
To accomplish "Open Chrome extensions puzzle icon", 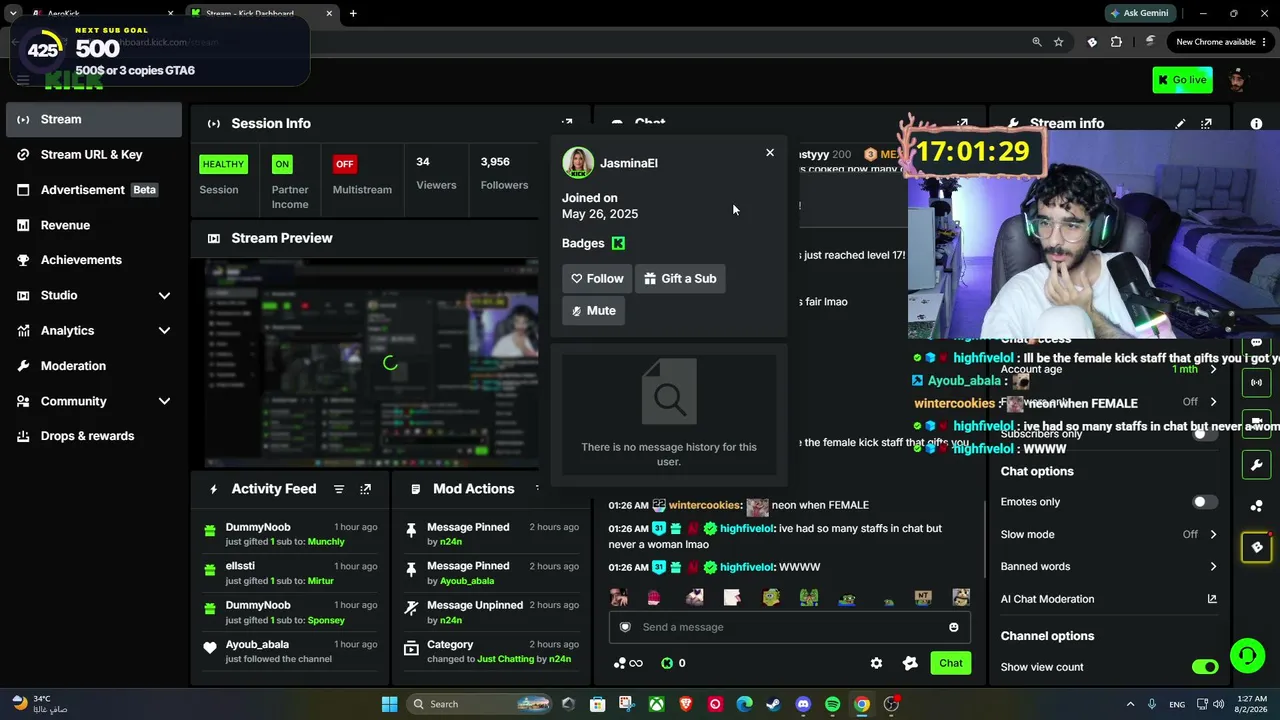I will [x=1116, y=42].
